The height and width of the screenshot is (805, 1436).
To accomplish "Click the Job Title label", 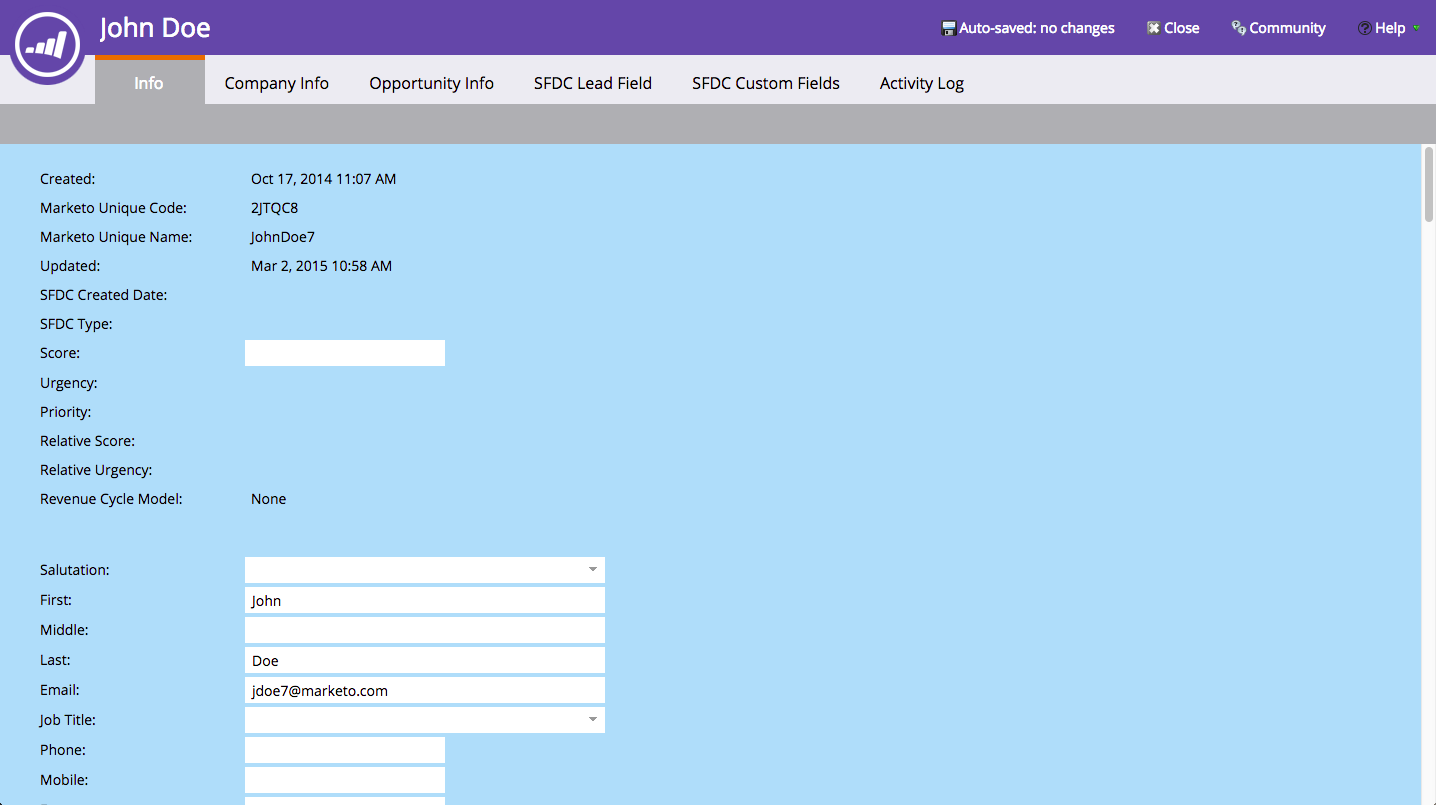I will click(x=68, y=720).
